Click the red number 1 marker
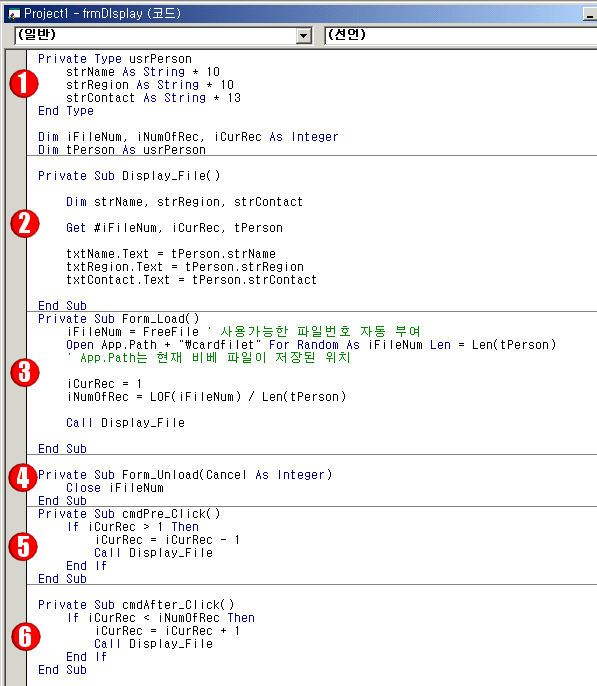The width and height of the screenshot is (597, 686). (x=24, y=84)
